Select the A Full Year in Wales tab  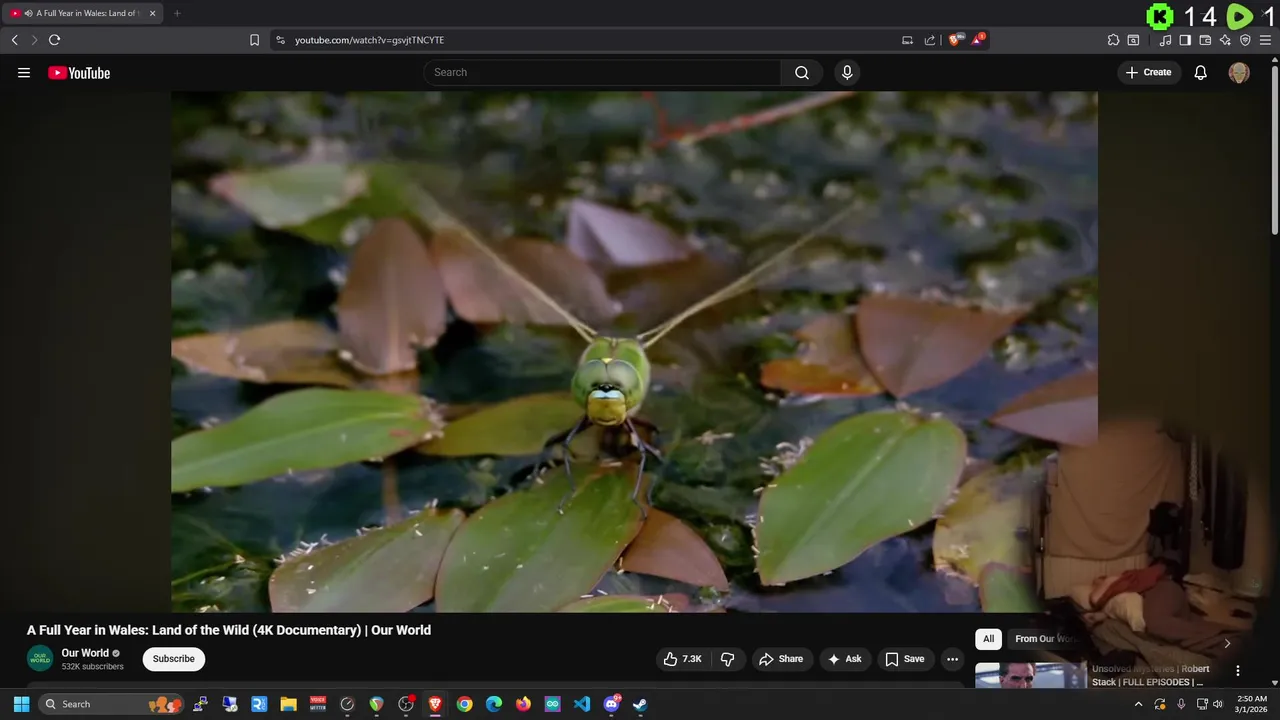tap(84, 13)
